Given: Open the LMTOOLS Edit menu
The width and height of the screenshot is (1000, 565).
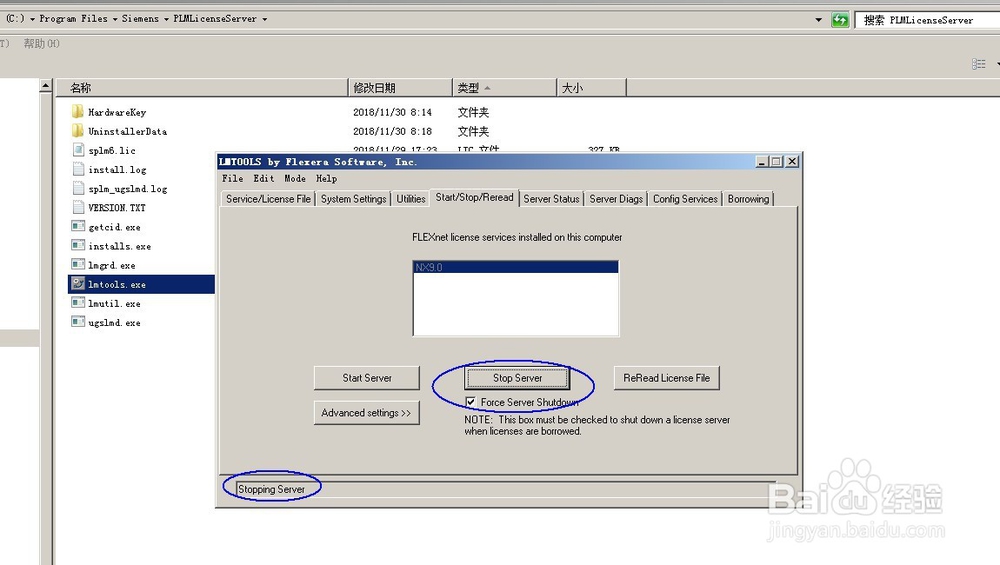Looking at the screenshot, I should 263,179.
